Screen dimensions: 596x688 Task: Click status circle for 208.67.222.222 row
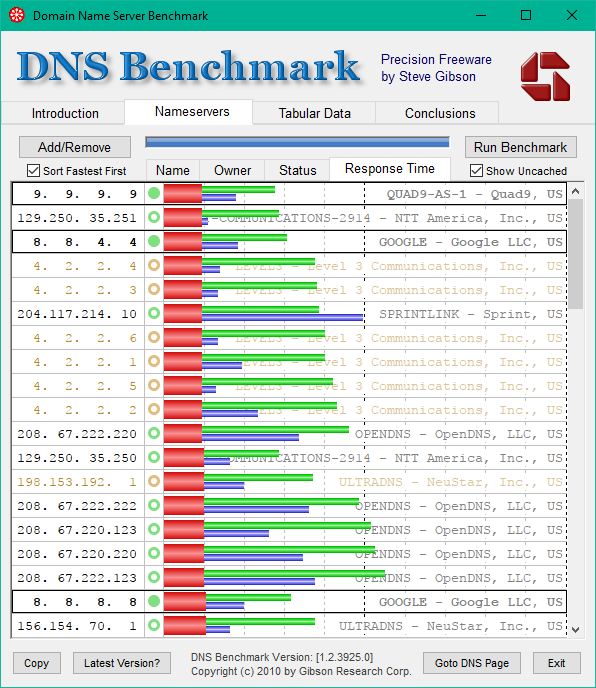pyautogui.click(x=154, y=505)
